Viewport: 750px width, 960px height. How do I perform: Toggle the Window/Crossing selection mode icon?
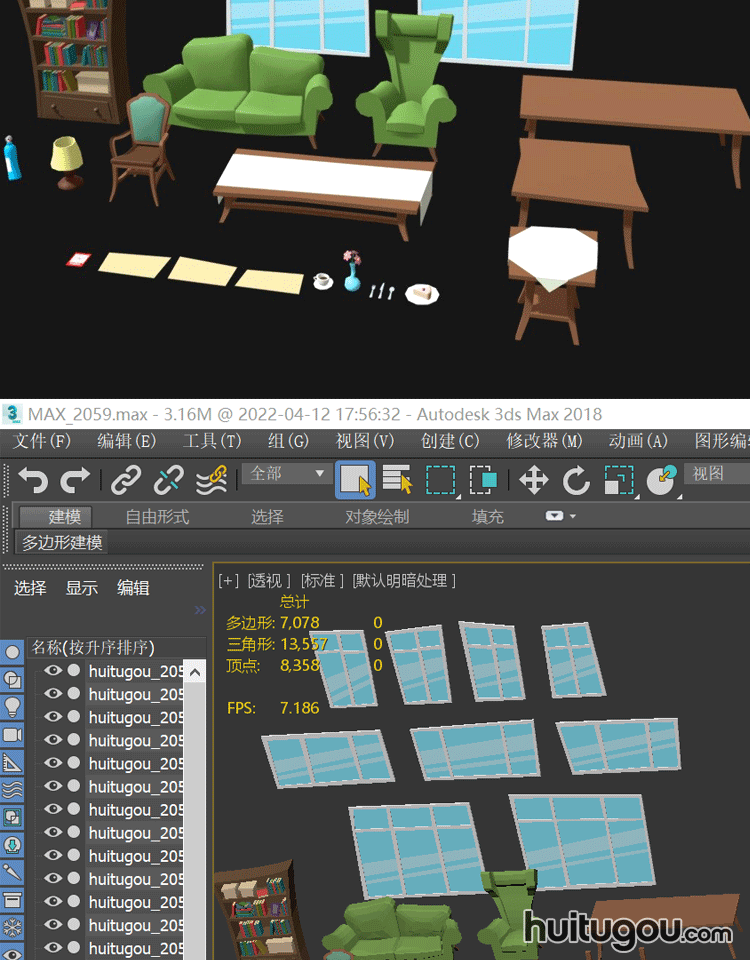point(483,479)
